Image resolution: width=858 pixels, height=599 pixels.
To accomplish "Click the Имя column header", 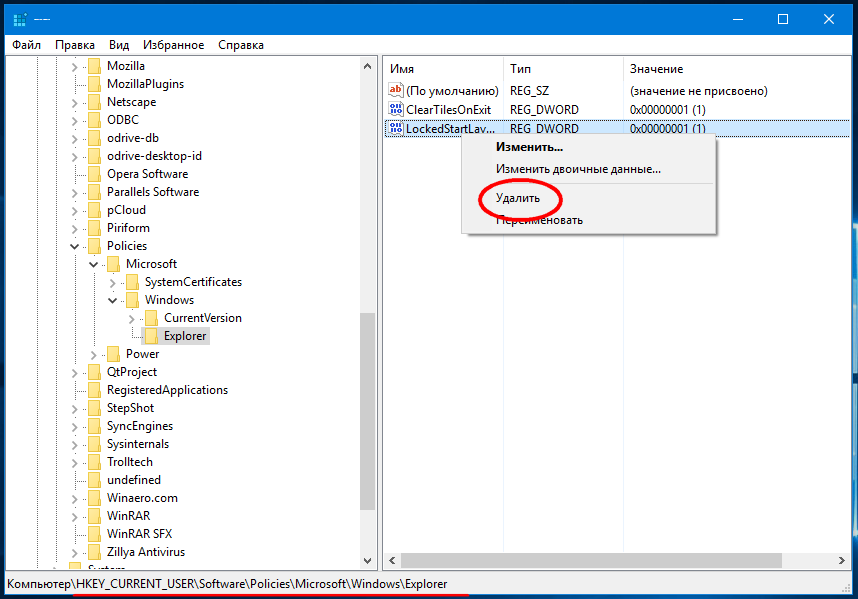I will coord(402,69).
